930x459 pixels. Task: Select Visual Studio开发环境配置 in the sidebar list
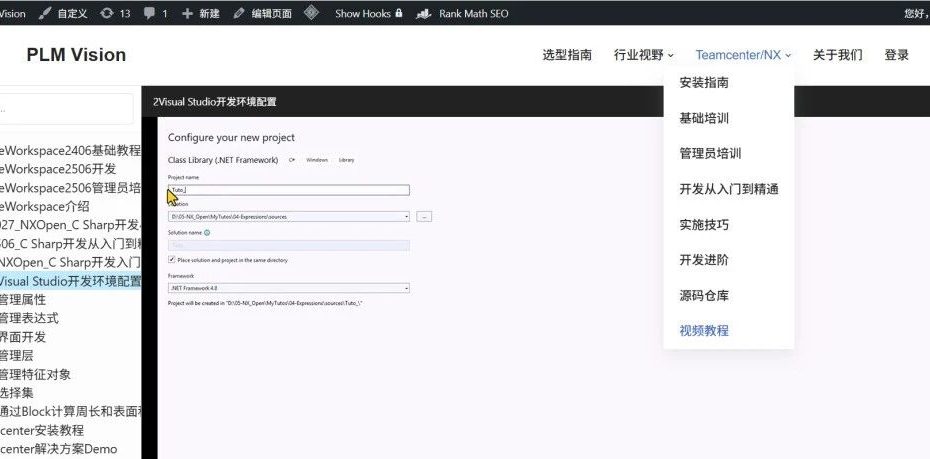coord(70,281)
